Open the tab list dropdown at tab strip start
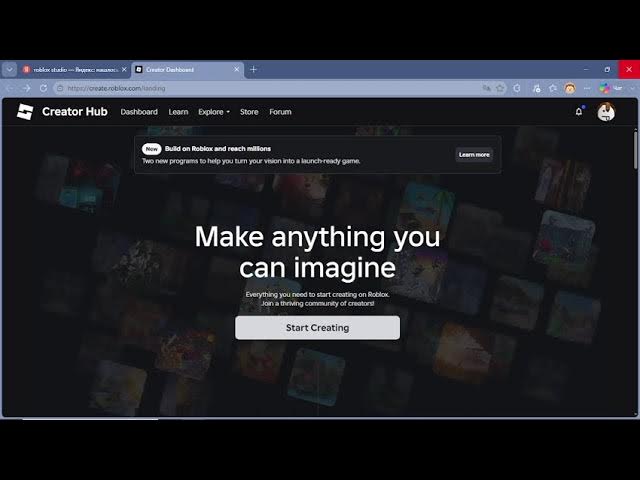The height and width of the screenshot is (480, 640). pos(9,69)
